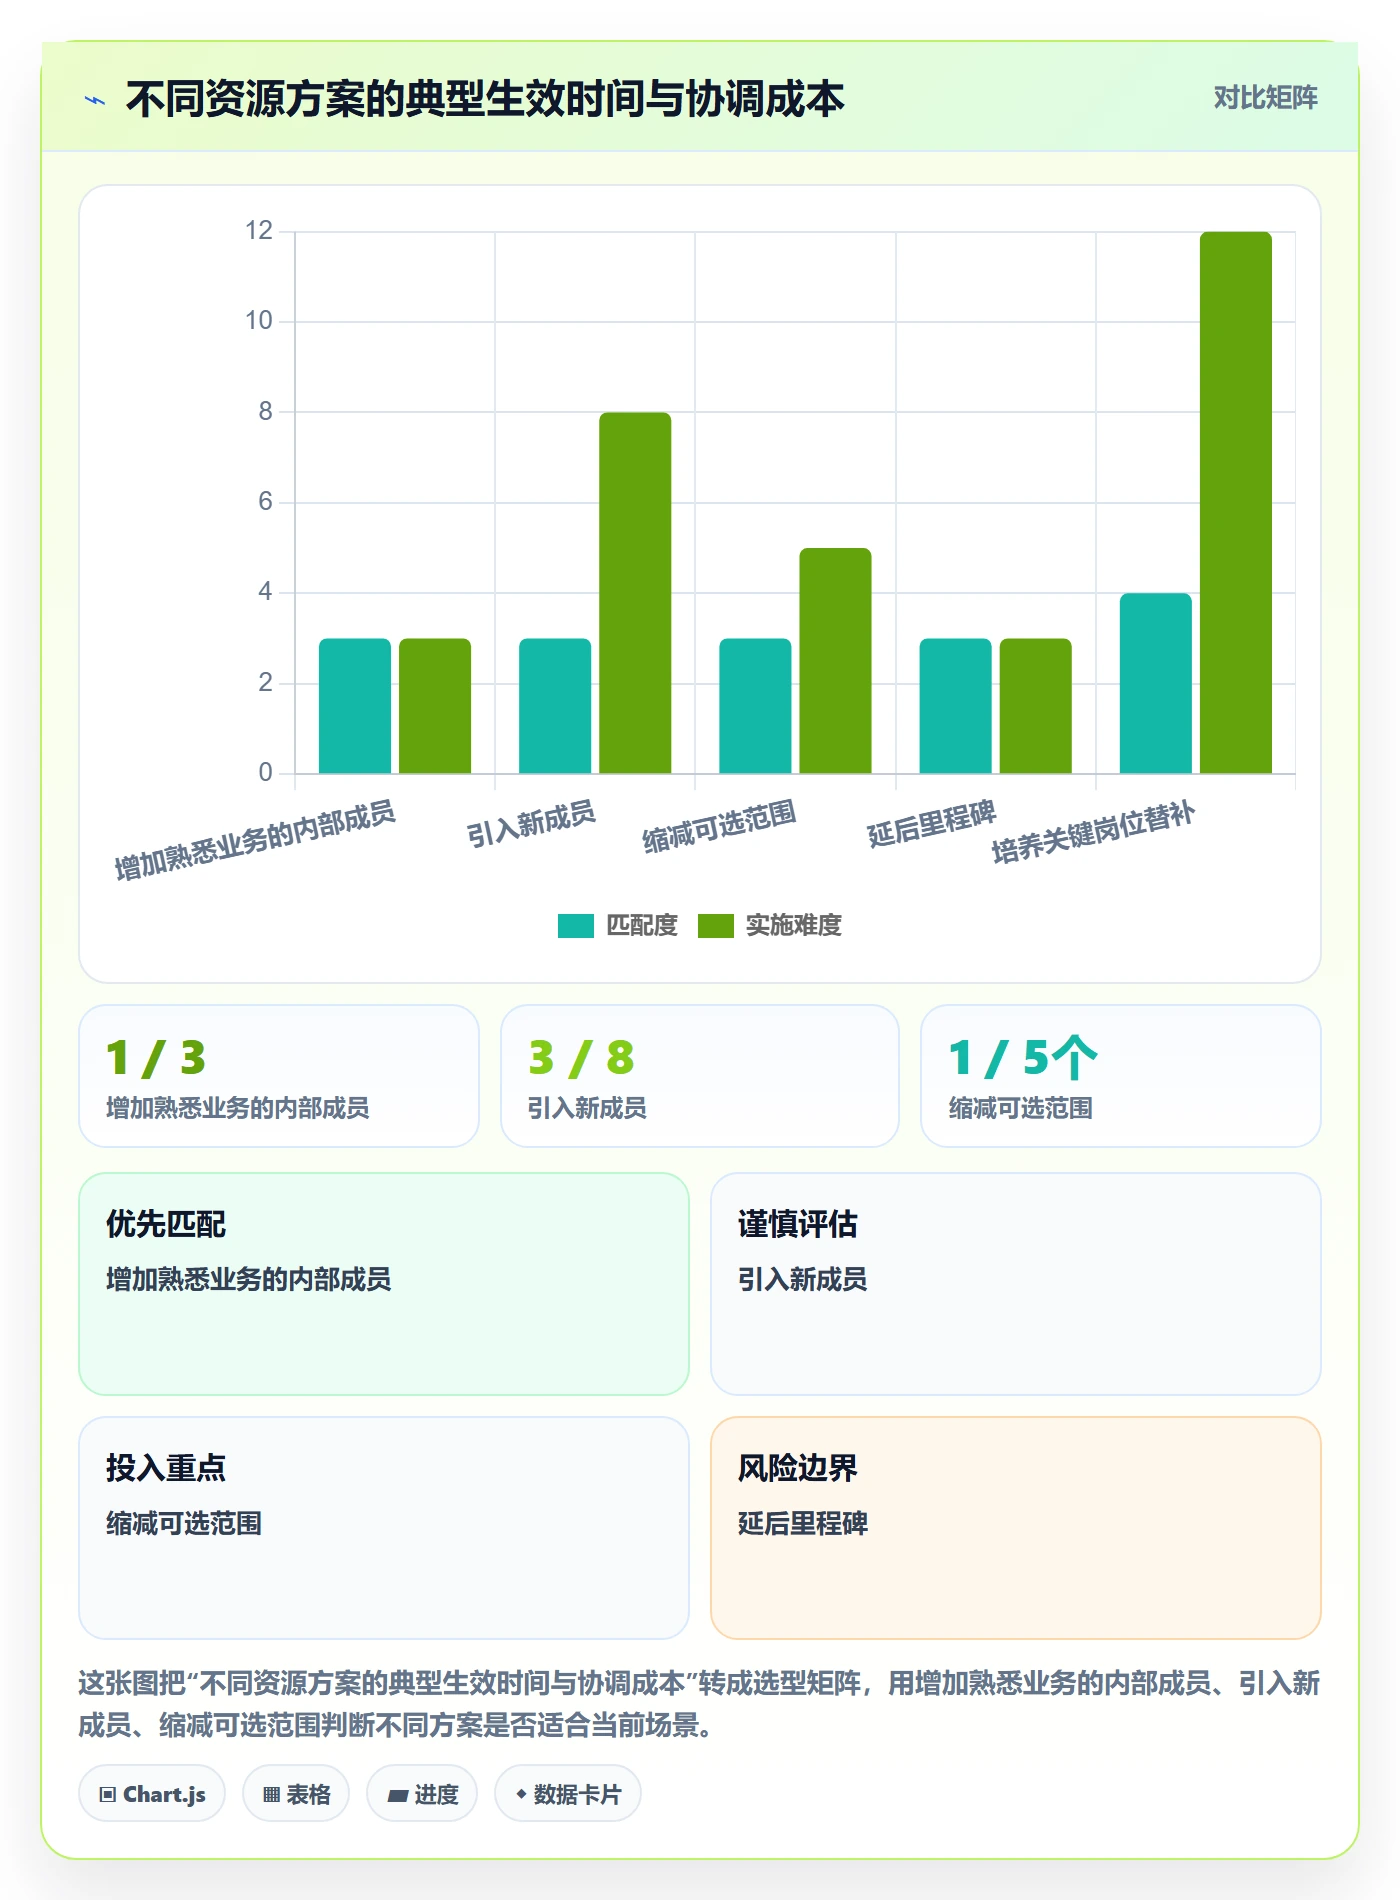Open the 投入重点 matrix card

(384, 1528)
